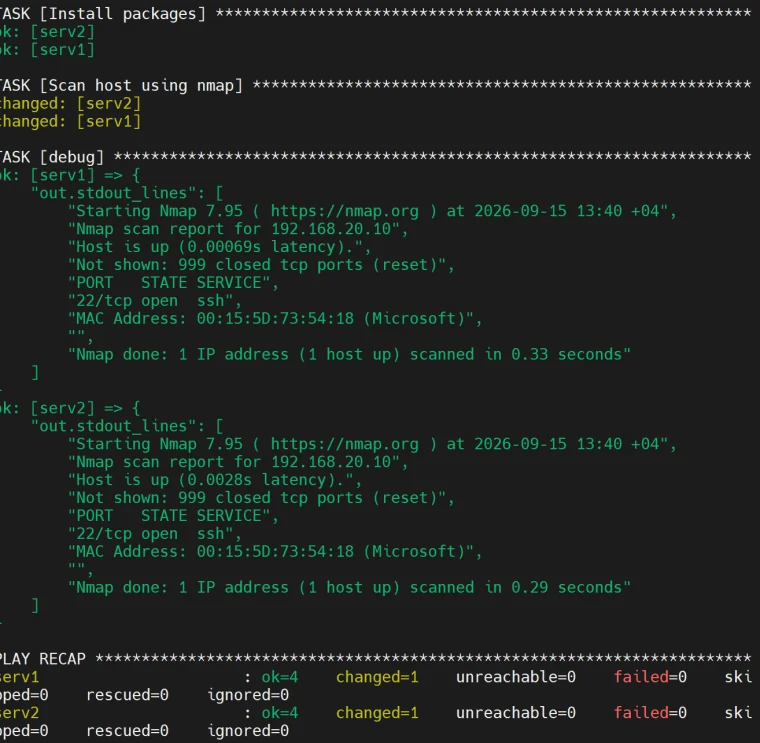
Task: Click 'failed=0' in serv2 recap row
Action: 650,713
